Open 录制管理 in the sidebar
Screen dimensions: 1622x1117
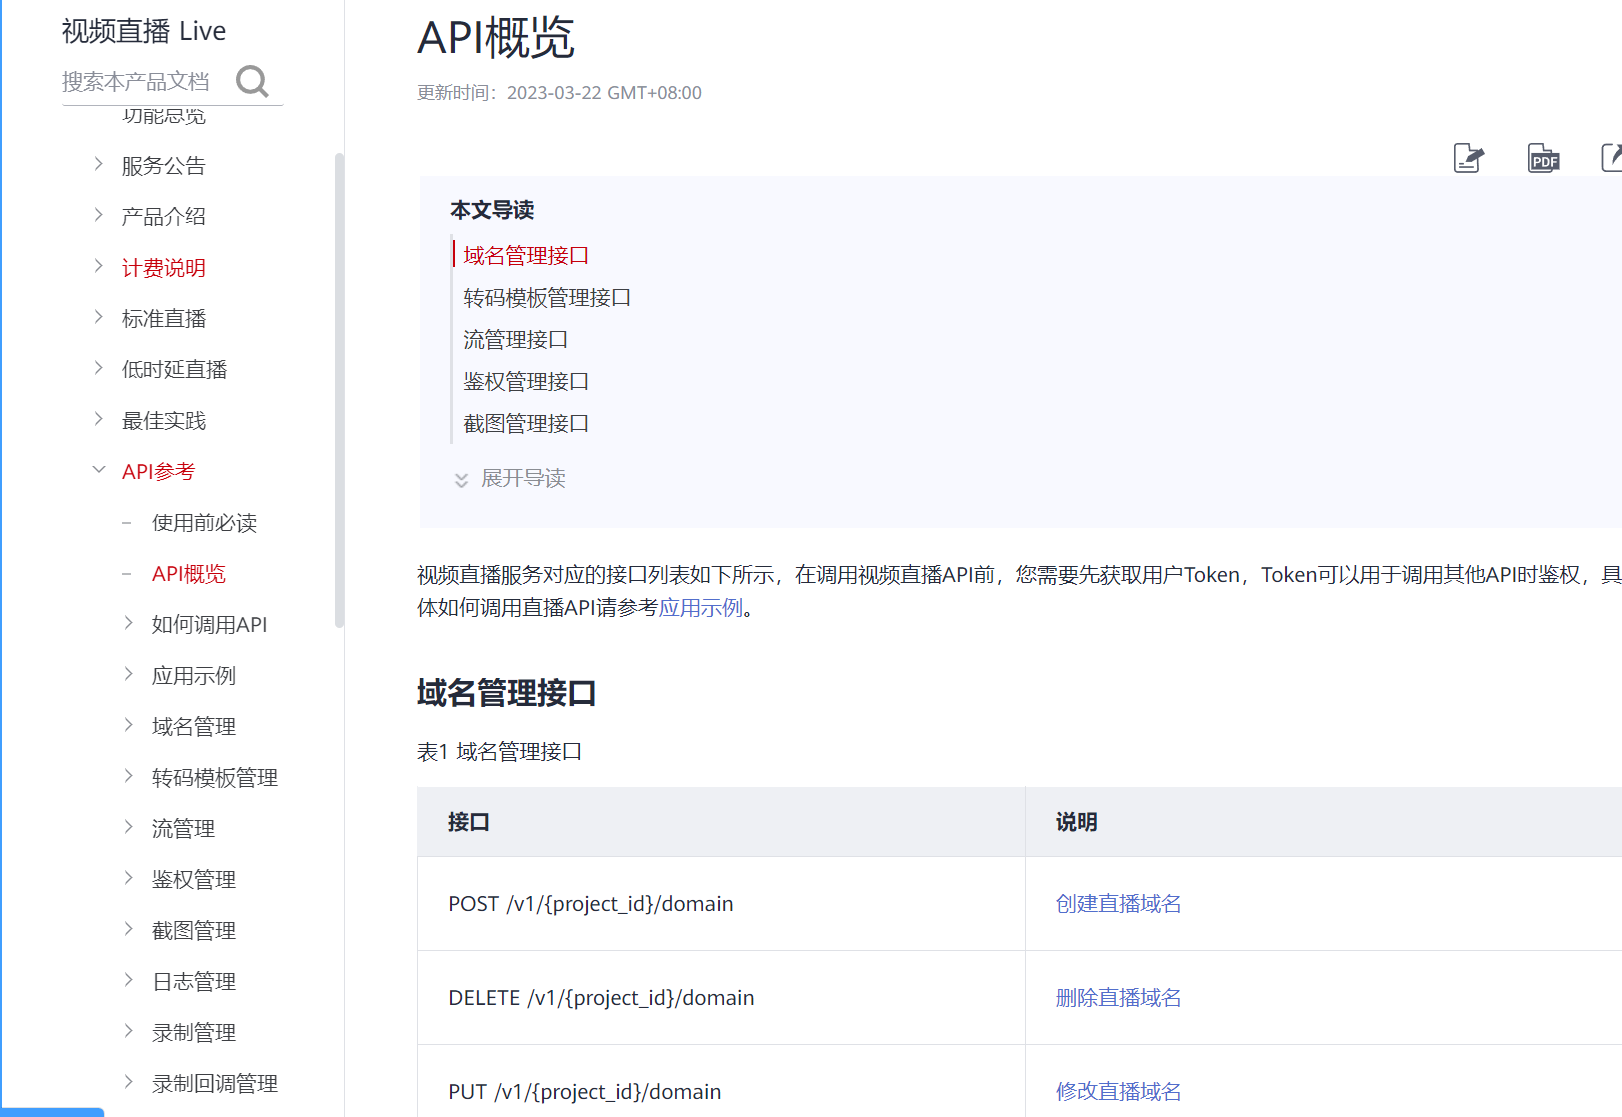coord(194,1033)
